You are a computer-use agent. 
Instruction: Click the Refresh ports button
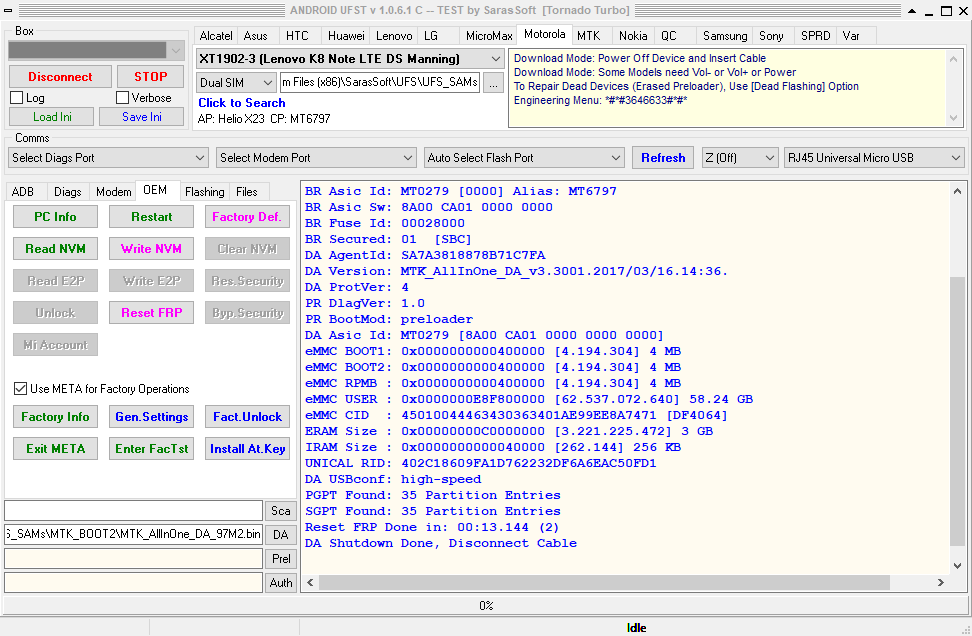(x=663, y=158)
